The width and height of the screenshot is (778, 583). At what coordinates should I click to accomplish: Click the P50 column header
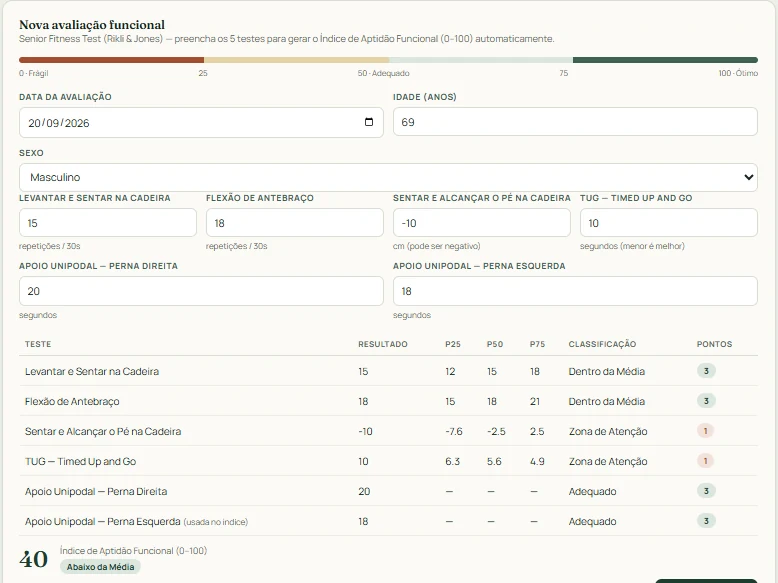pos(495,344)
